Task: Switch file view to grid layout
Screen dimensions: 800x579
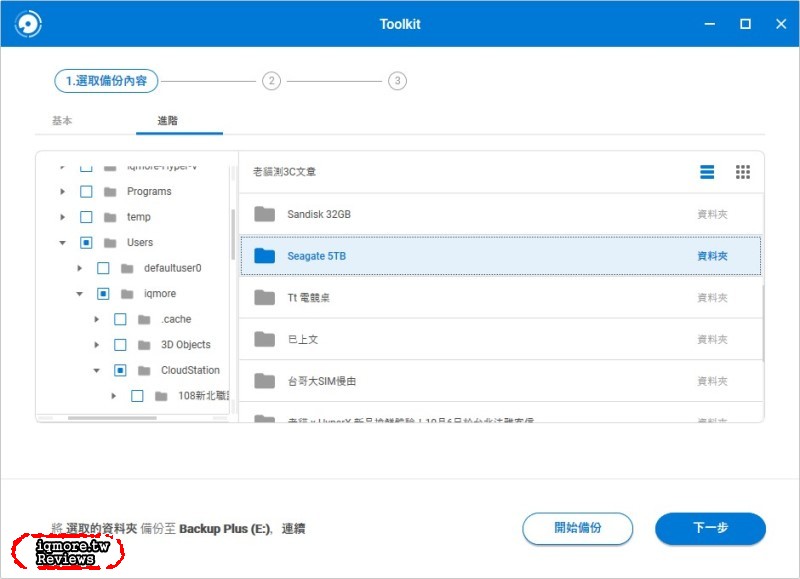Action: [743, 171]
